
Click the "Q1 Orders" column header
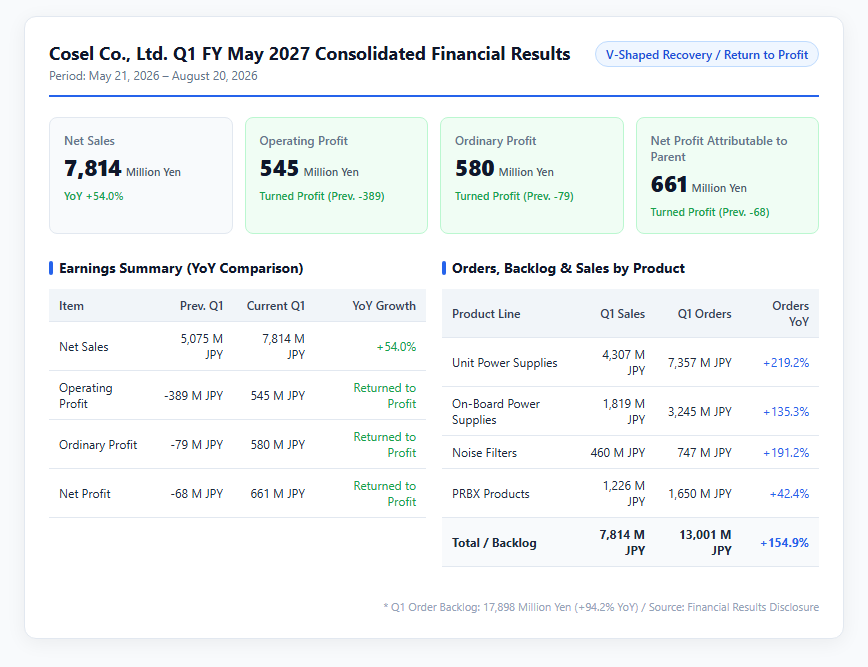(704, 314)
